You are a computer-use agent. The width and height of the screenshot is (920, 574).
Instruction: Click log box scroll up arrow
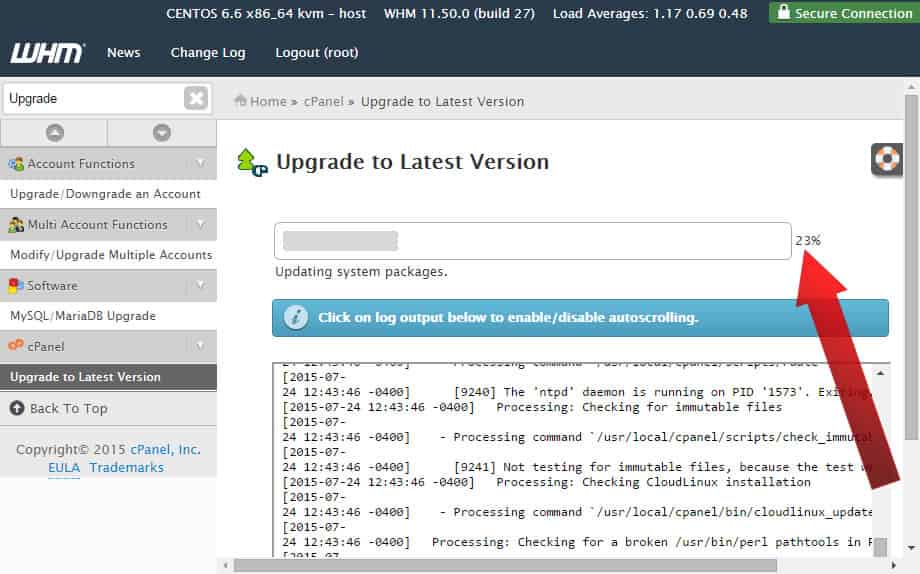click(x=880, y=373)
